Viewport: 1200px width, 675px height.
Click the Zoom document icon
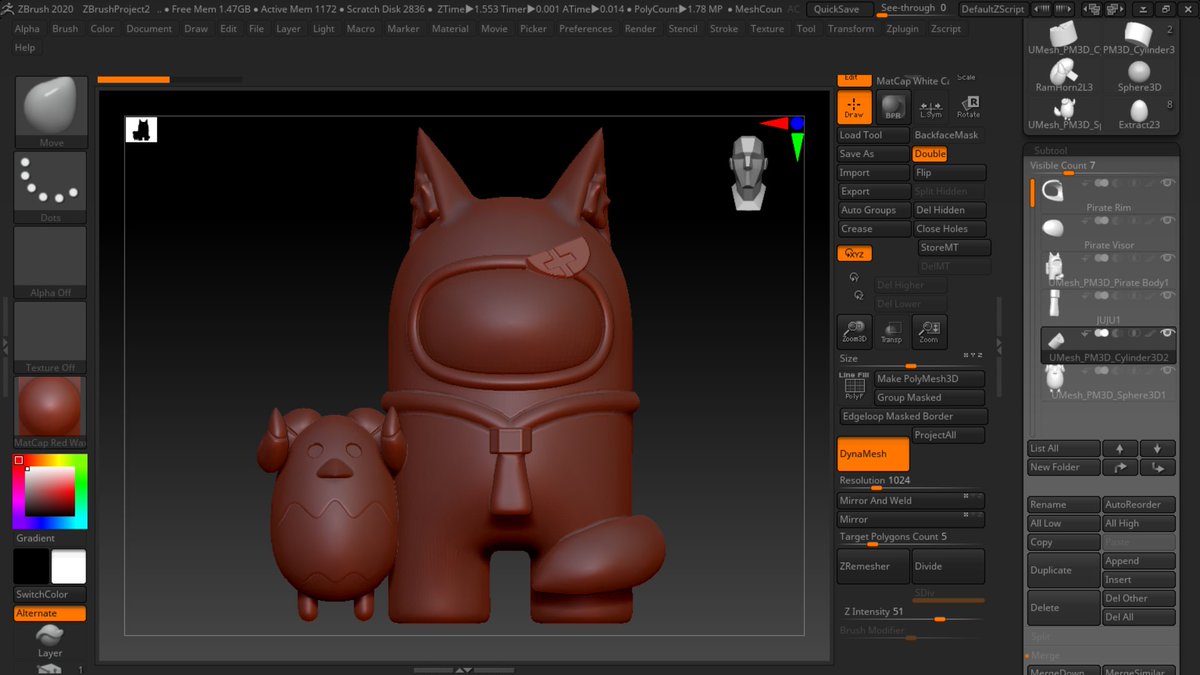929,331
